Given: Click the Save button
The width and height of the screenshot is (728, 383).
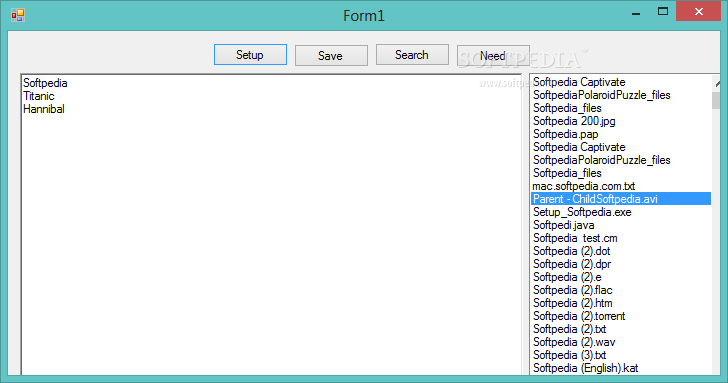Looking at the screenshot, I should point(331,55).
